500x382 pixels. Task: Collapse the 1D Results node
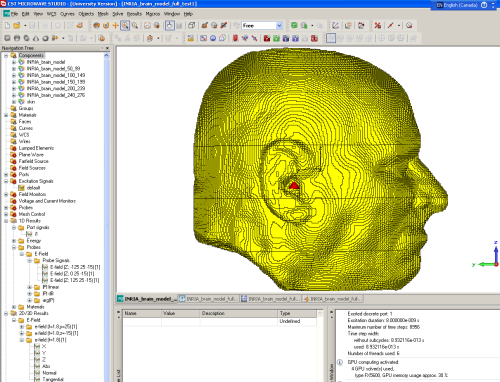(6, 221)
